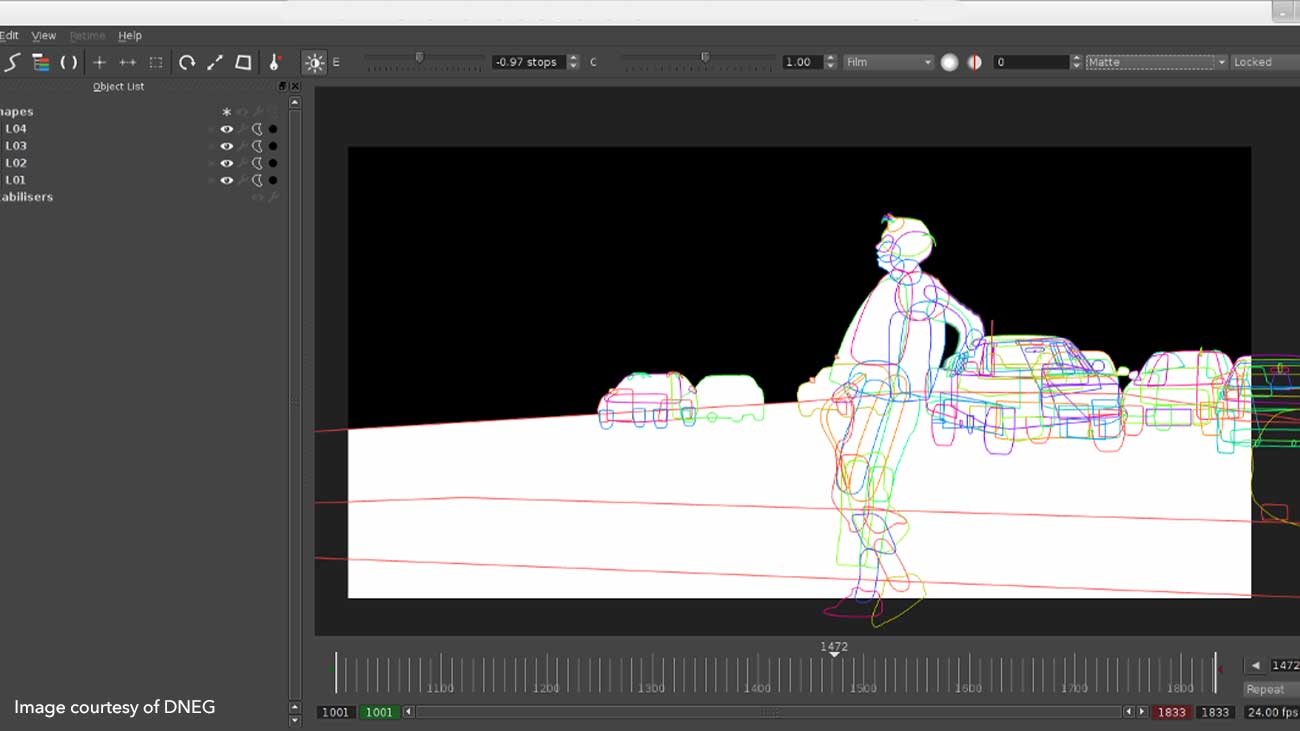1300x731 pixels.
Task: Toggle visibility of layer L02
Action: [227, 163]
